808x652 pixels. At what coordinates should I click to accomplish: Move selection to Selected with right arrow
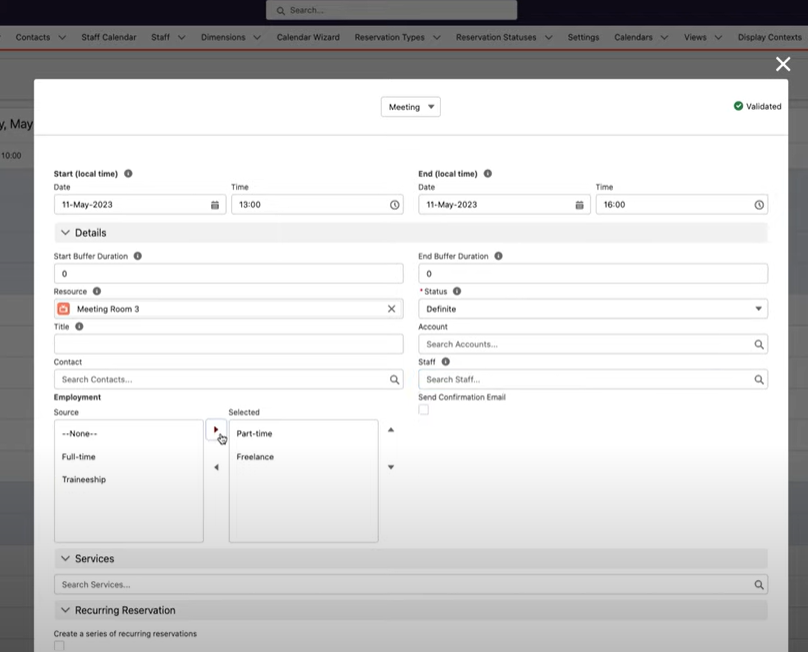[216, 429]
